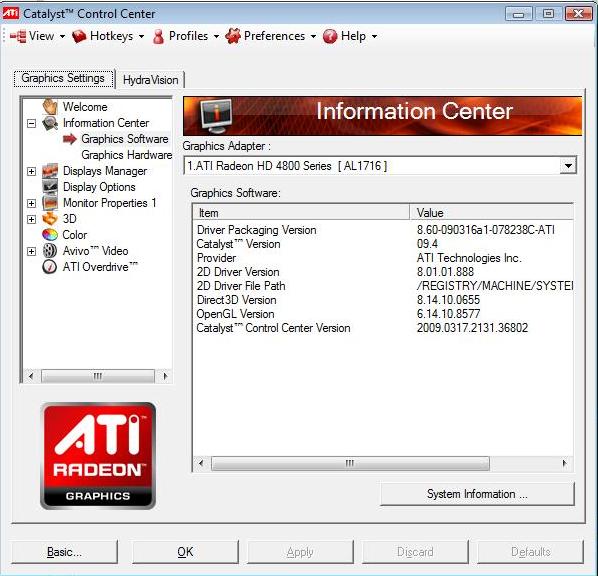Open the Preferences menu
Image resolution: width=598 pixels, height=576 pixels.
(x=274, y=36)
